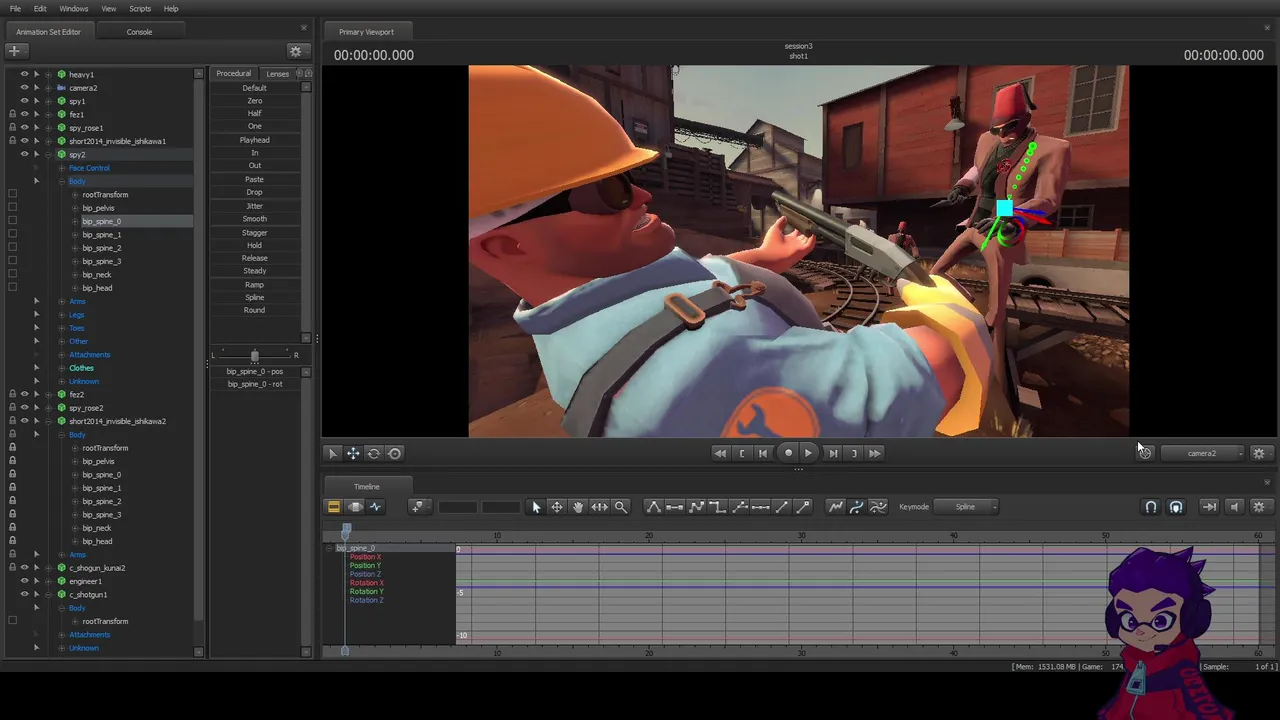Open the Windows menu
This screenshot has height=720, width=1280.
74,9
